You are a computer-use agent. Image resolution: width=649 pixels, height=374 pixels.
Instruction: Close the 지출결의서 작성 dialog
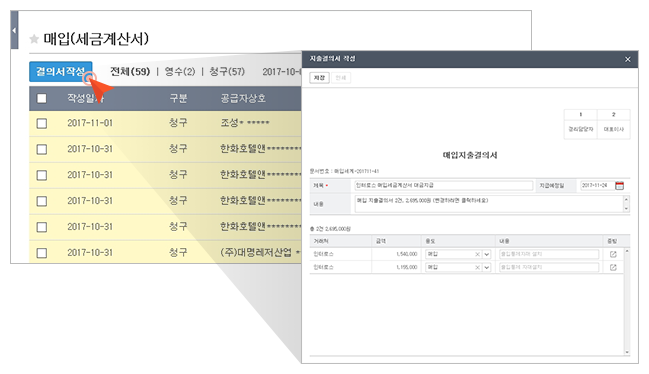point(627,60)
